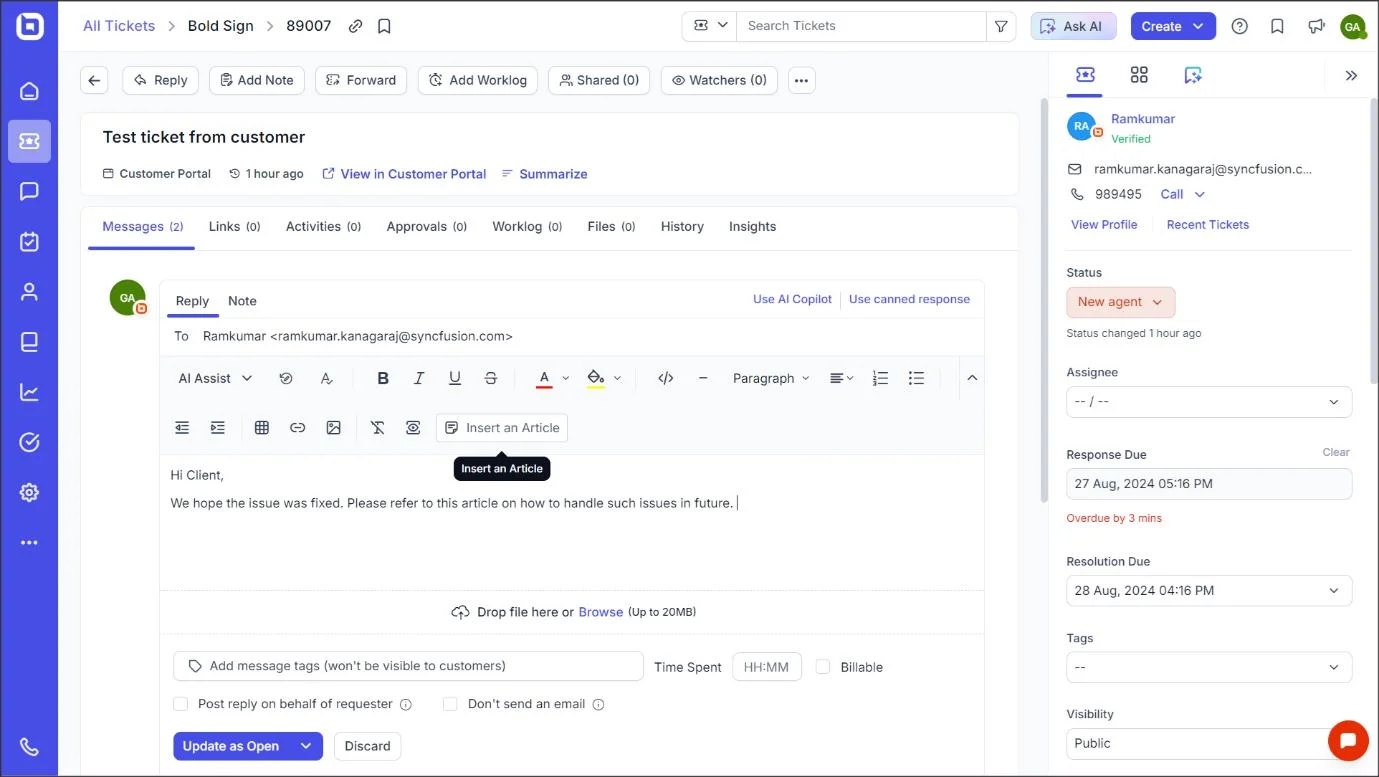Click the Update as Open button
Image resolution: width=1379 pixels, height=777 pixels.
232,746
